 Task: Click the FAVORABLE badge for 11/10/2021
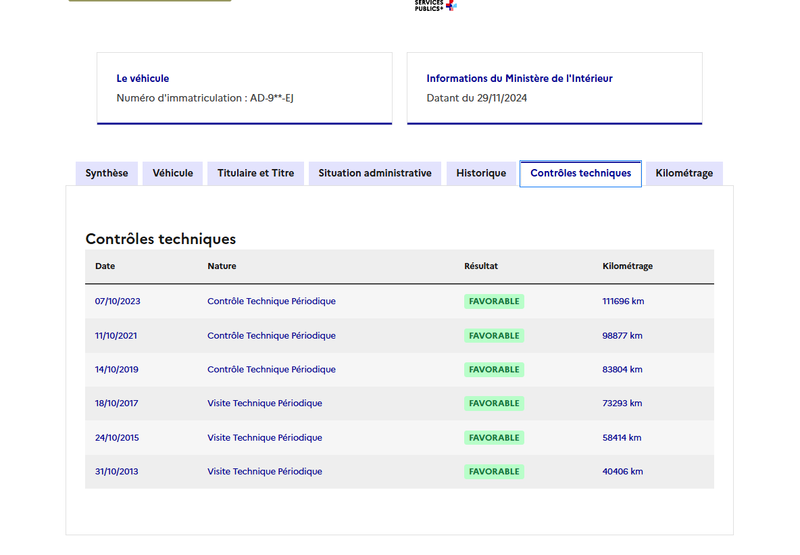click(x=494, y=336)
